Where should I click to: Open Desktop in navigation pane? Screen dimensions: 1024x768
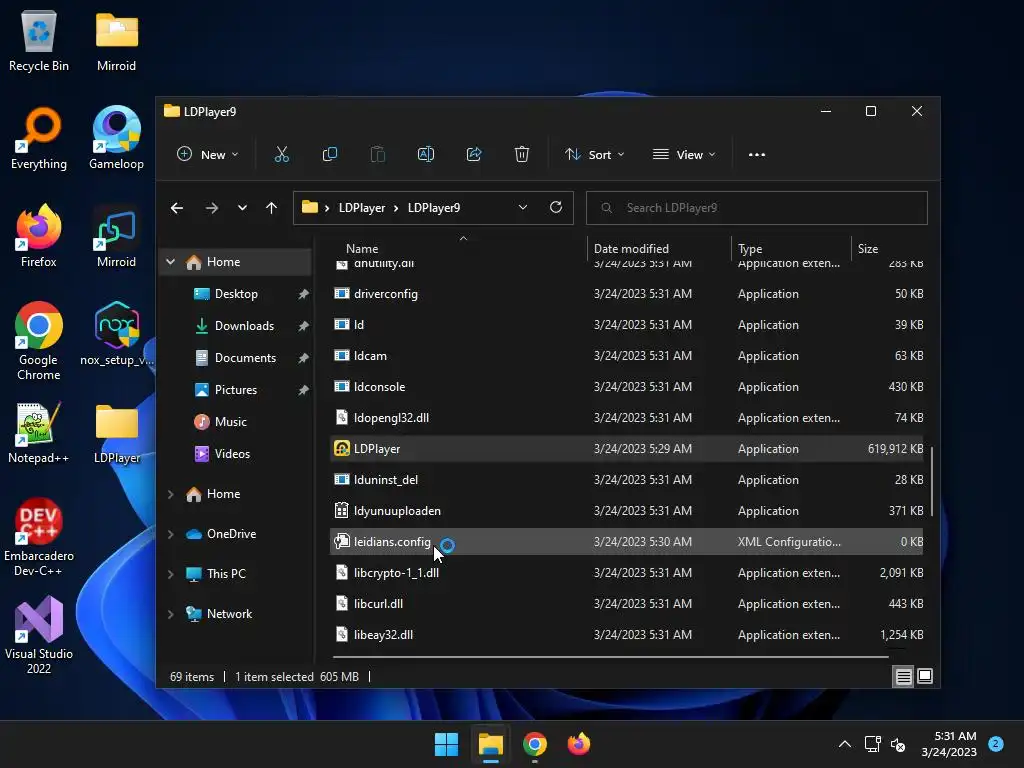[x=236, y=294]
